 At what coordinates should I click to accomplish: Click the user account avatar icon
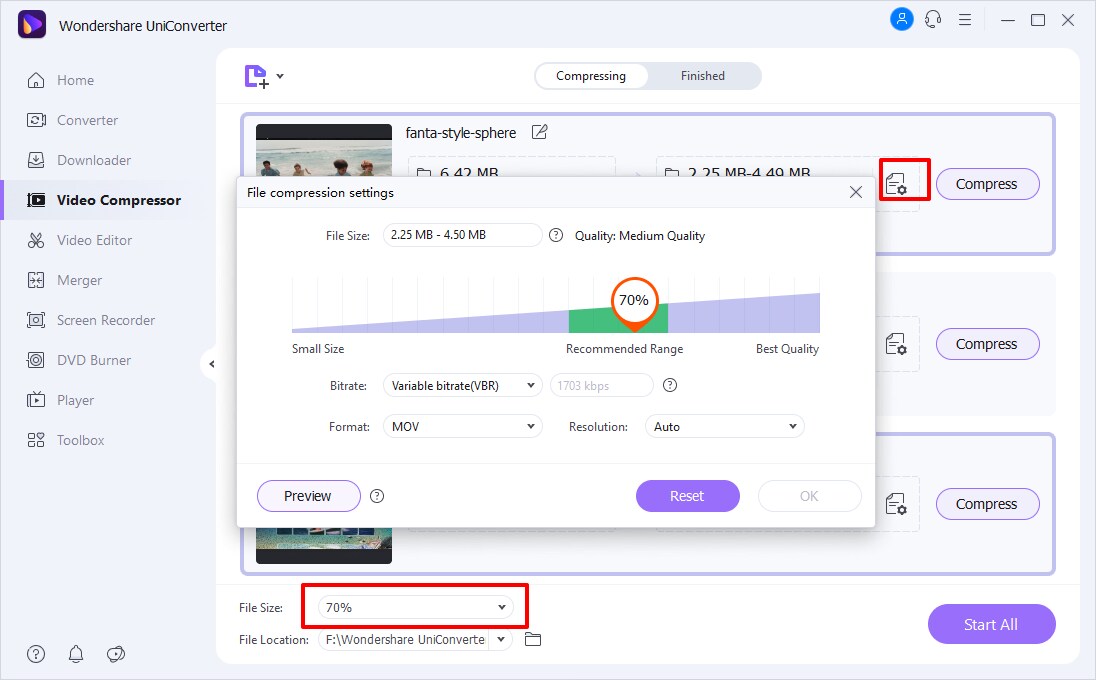[901, 19]
